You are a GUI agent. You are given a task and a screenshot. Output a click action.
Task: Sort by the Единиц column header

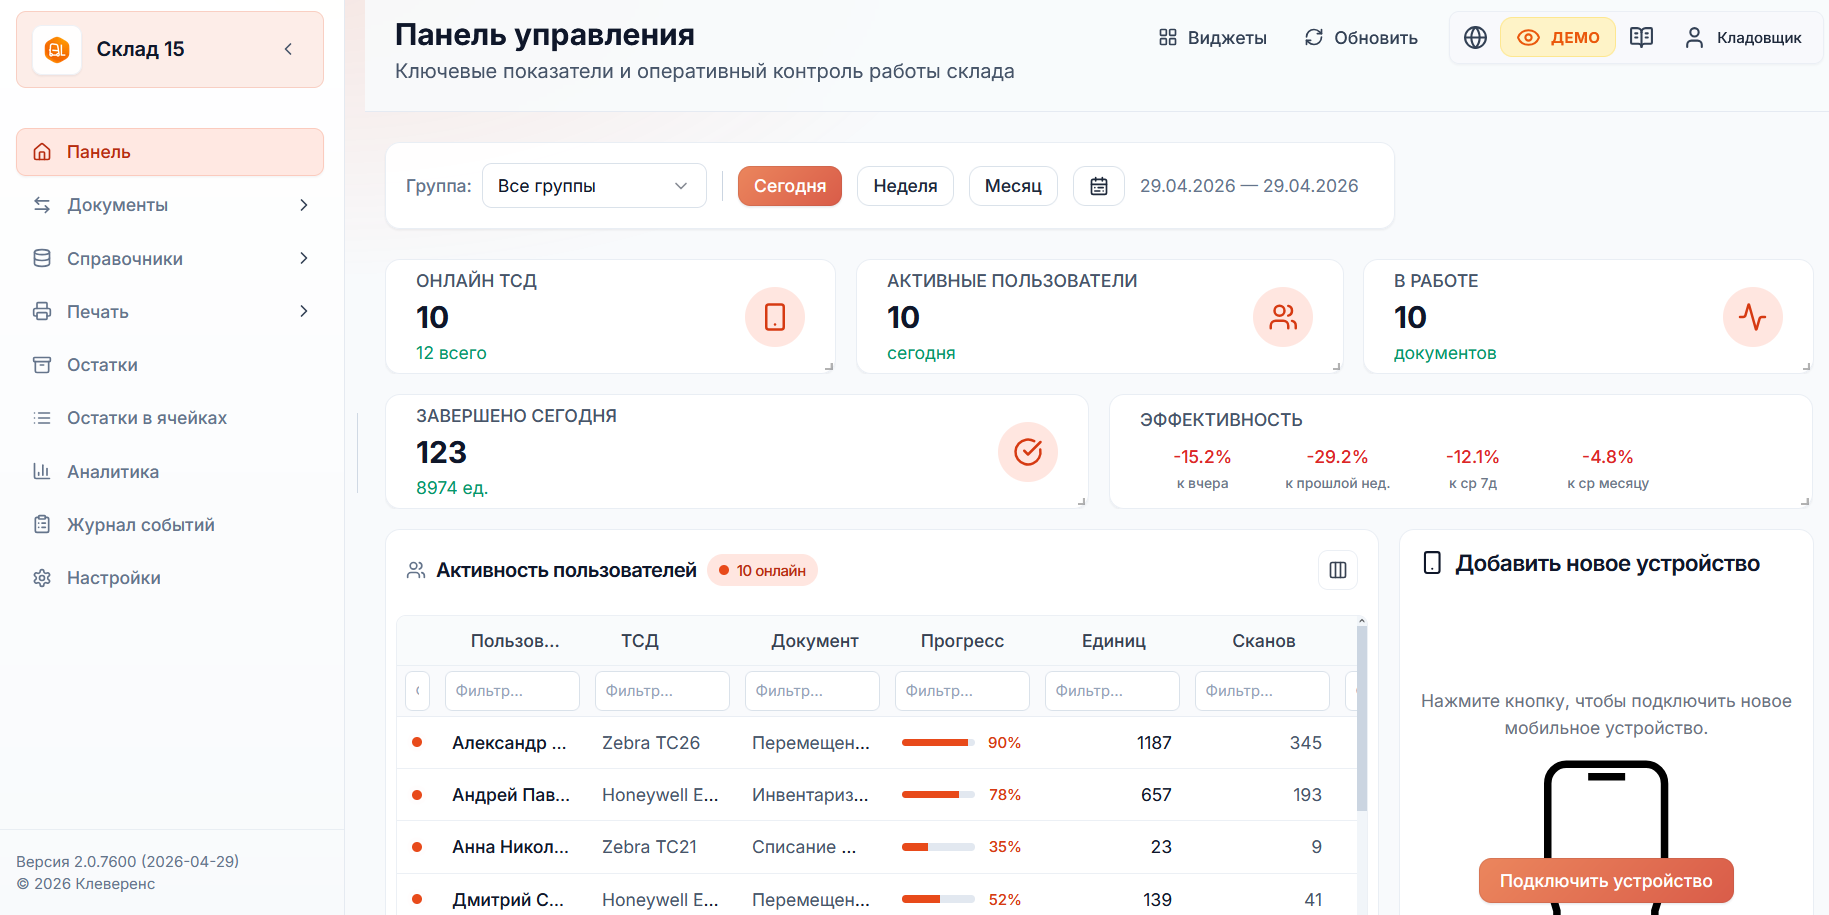[1114, 641]
